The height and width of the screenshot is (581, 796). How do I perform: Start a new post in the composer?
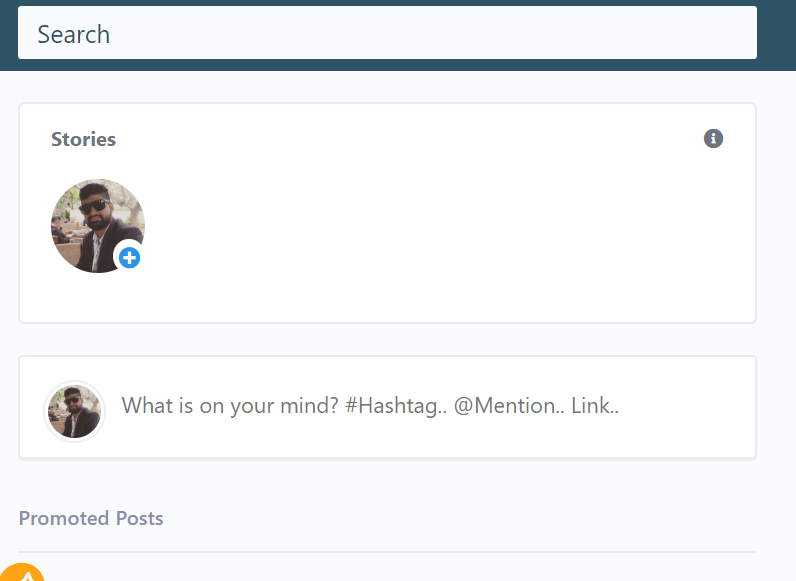pyautogui.click(x=370, y=406)
